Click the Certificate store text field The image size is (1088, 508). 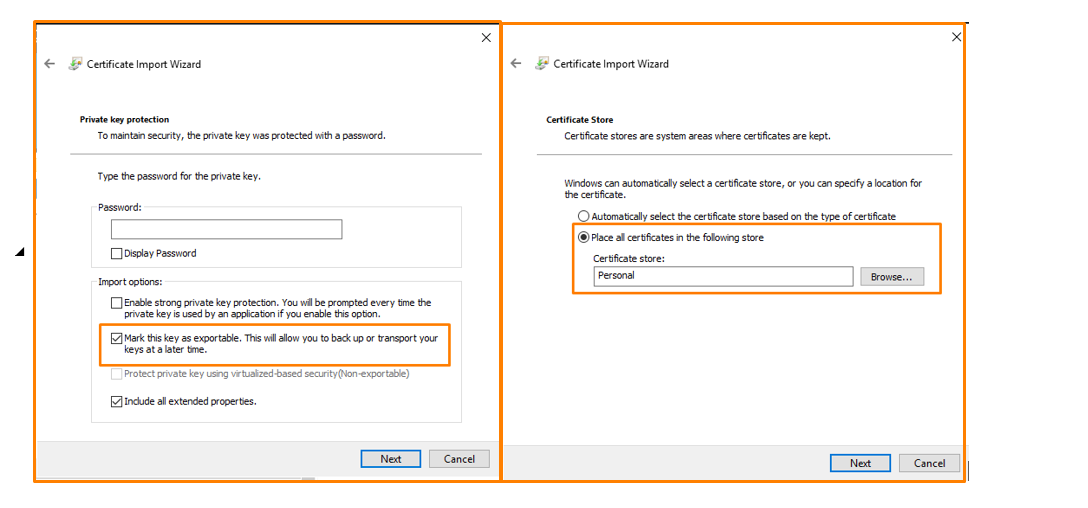pos(723,276)
